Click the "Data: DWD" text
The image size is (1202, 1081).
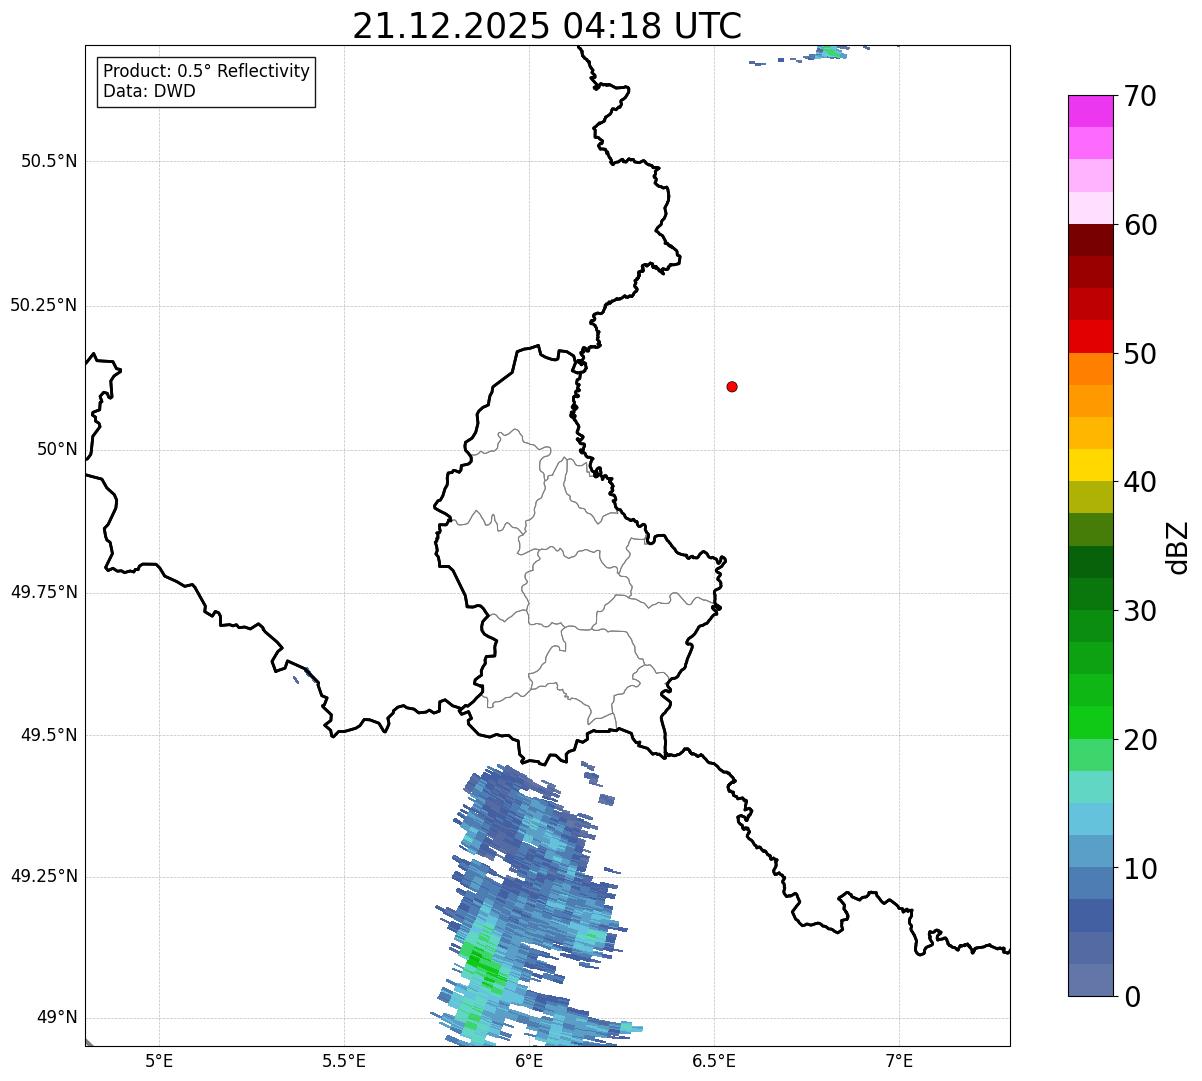tap(149, 92)
